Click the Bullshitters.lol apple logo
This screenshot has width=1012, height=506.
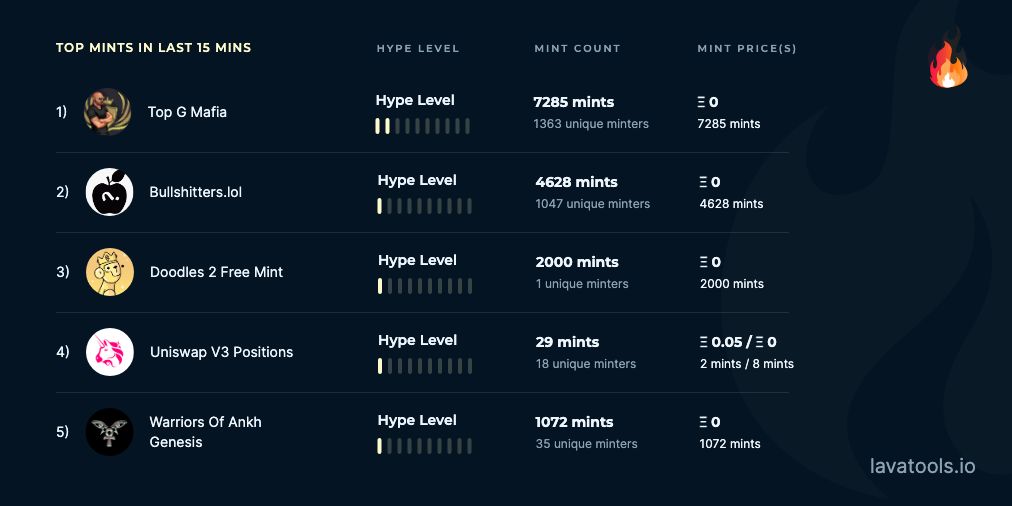(110, 192)
